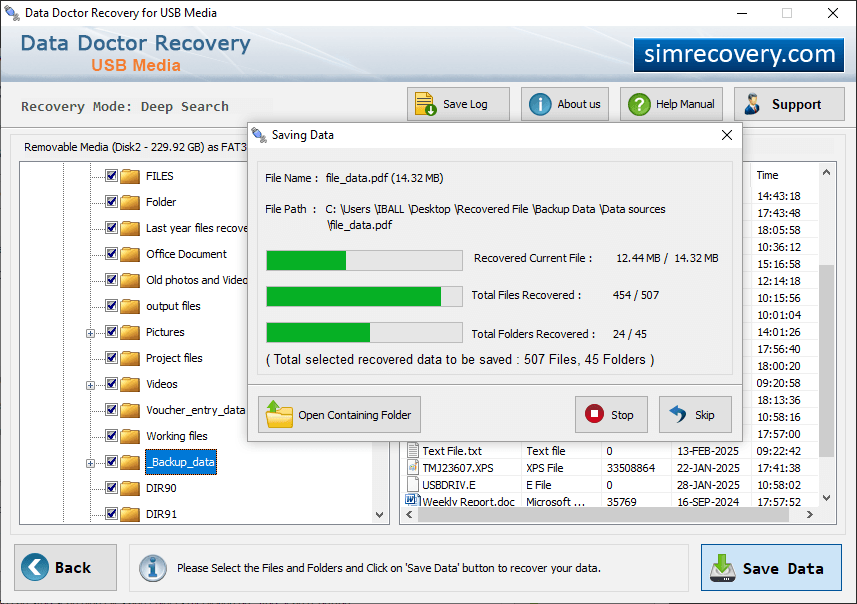
Task: Expand the Videos folder tree node
Action: point(90,385)
